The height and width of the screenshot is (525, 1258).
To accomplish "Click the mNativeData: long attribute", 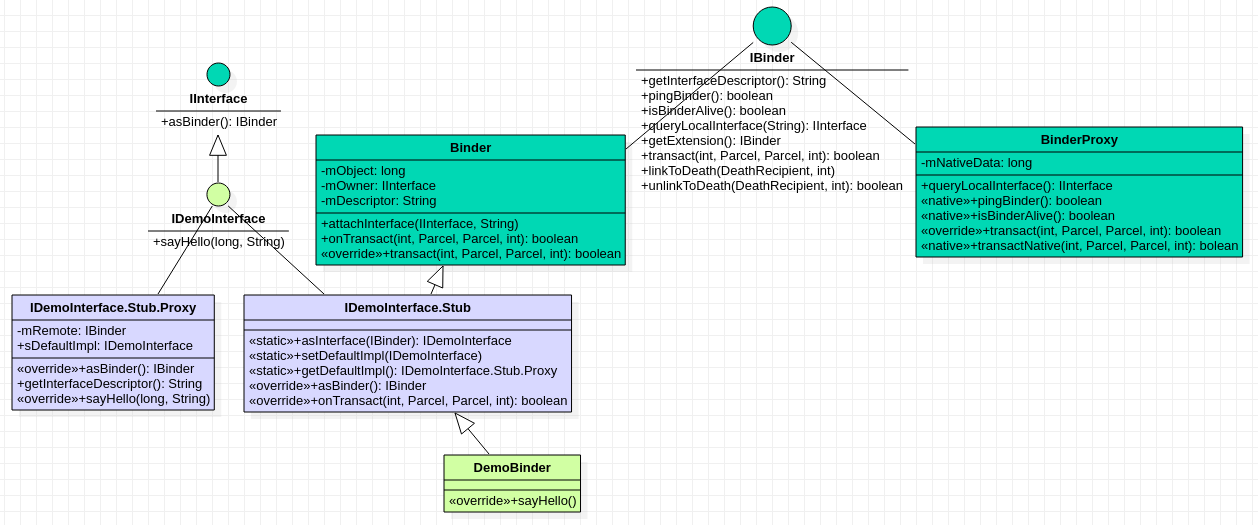I will coord(976,163).
